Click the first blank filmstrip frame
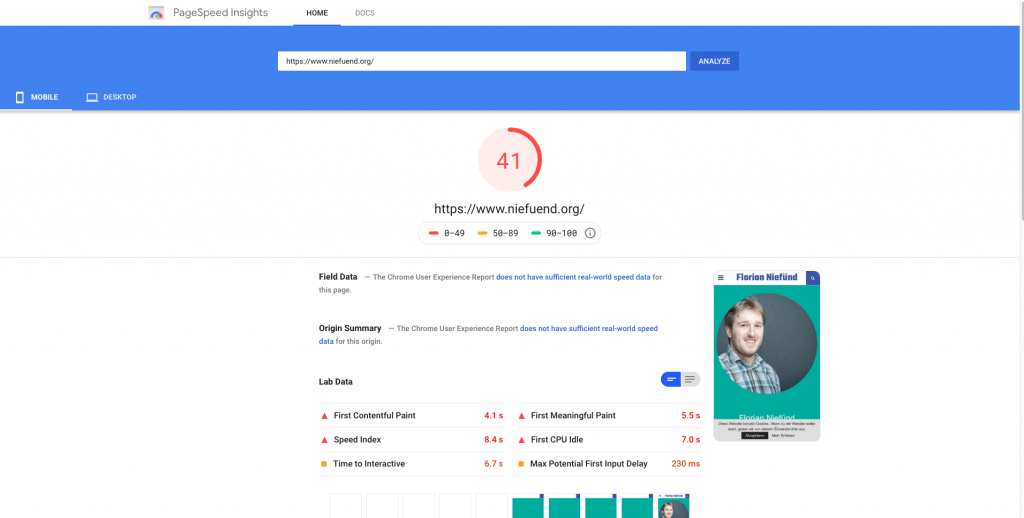 pos(345,506)
